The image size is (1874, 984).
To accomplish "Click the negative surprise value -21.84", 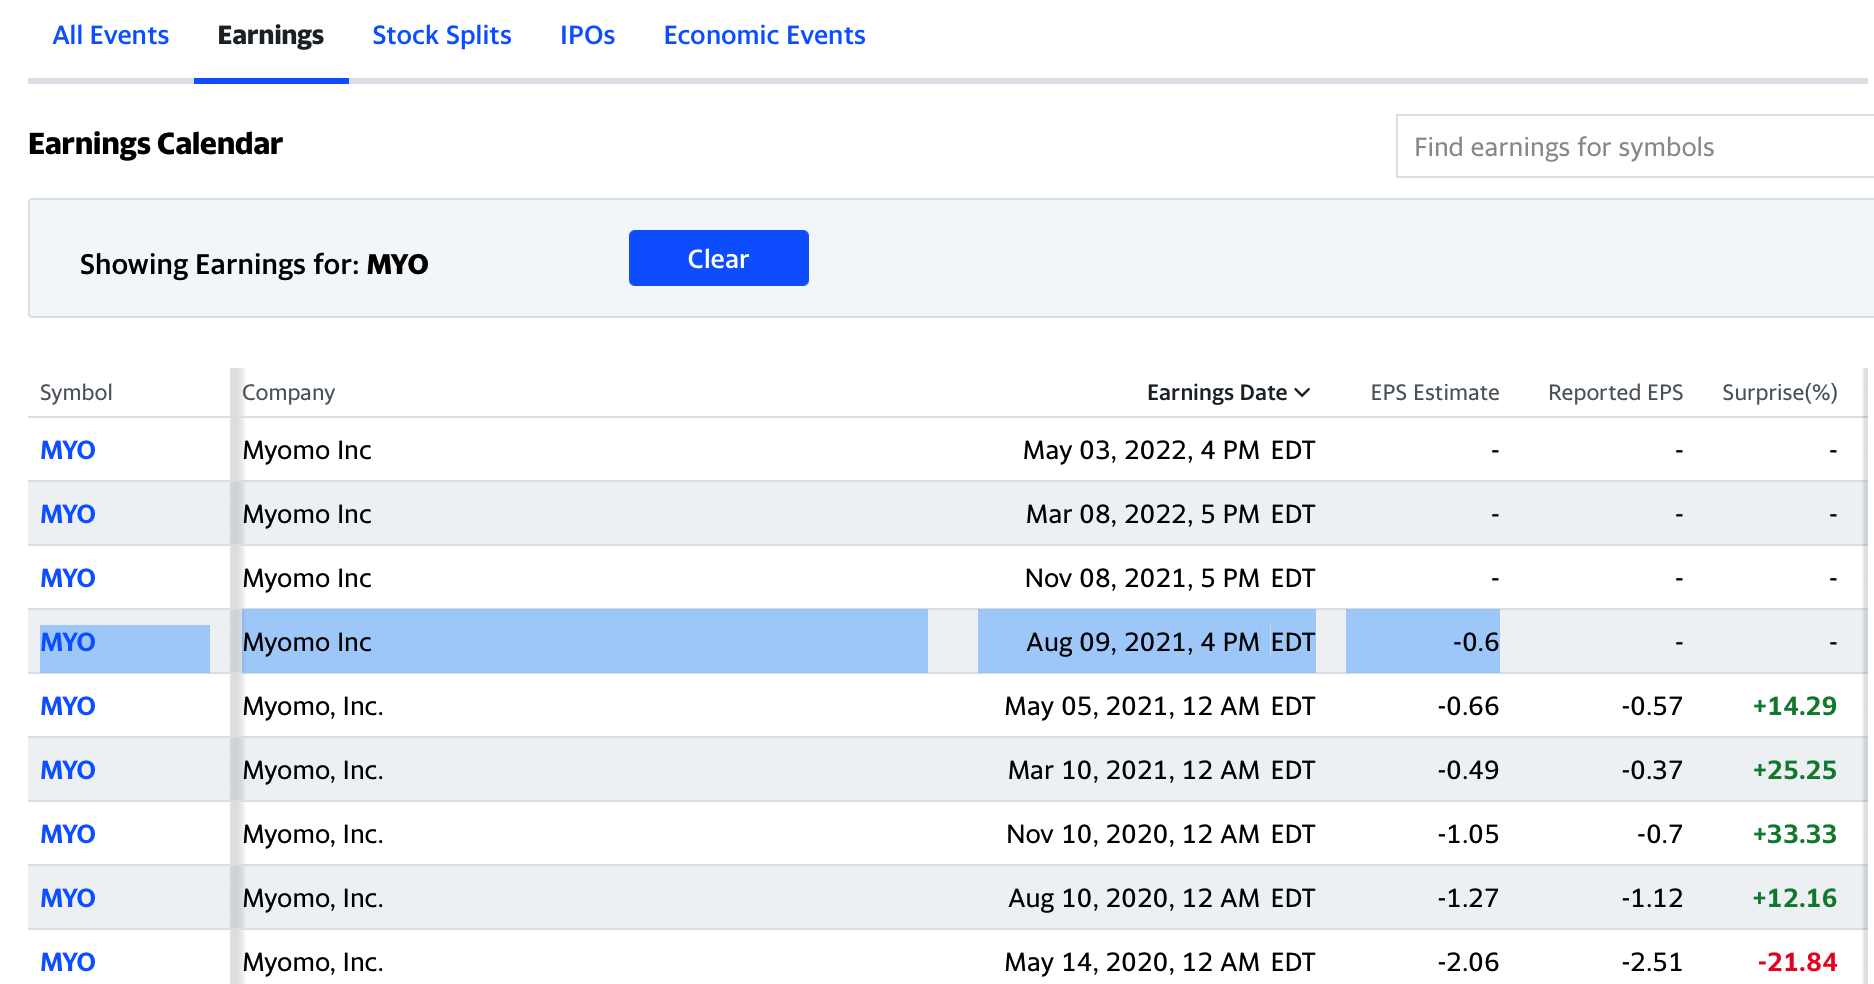I will point(1797,962).
